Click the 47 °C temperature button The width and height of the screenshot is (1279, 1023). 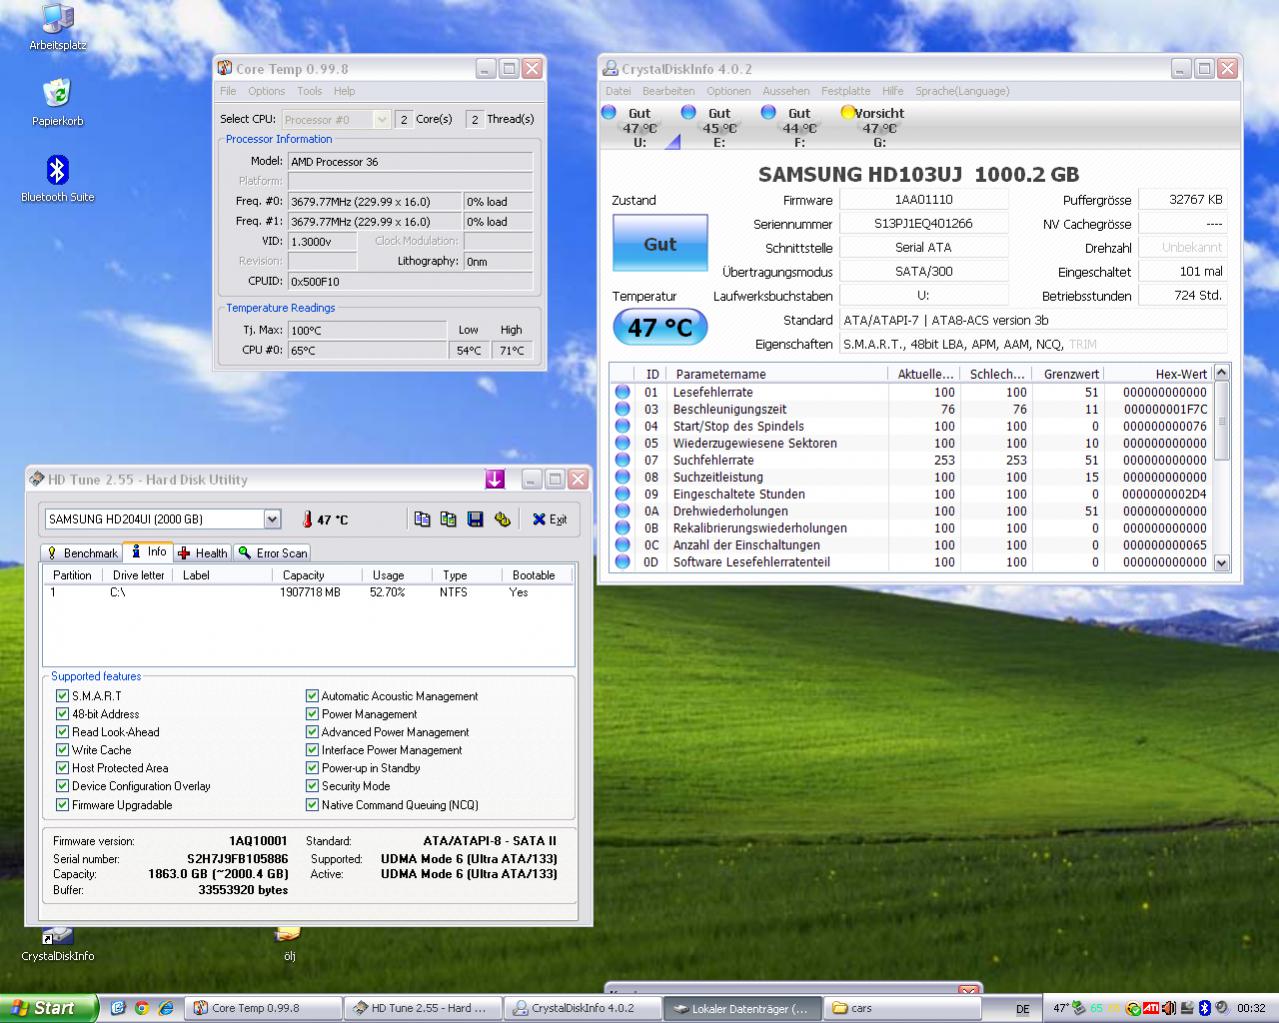[x=660, y=327]
